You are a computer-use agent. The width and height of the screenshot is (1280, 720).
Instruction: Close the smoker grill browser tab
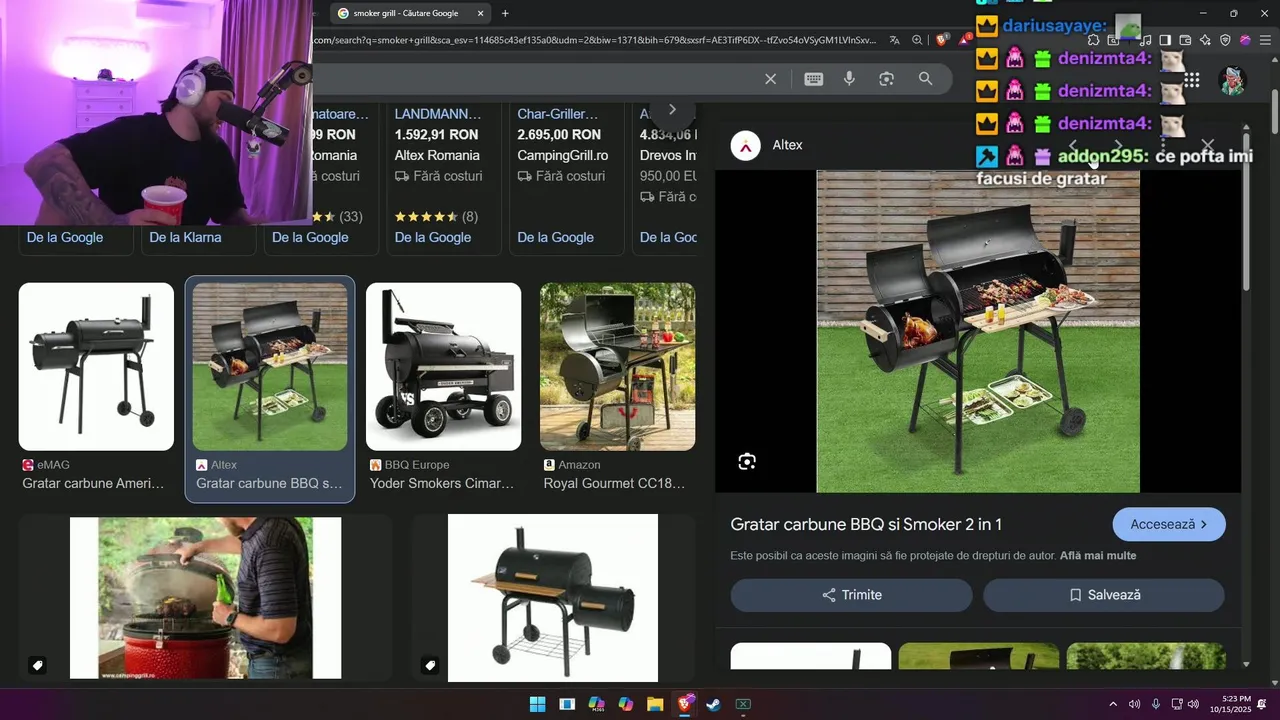point(481,13)
